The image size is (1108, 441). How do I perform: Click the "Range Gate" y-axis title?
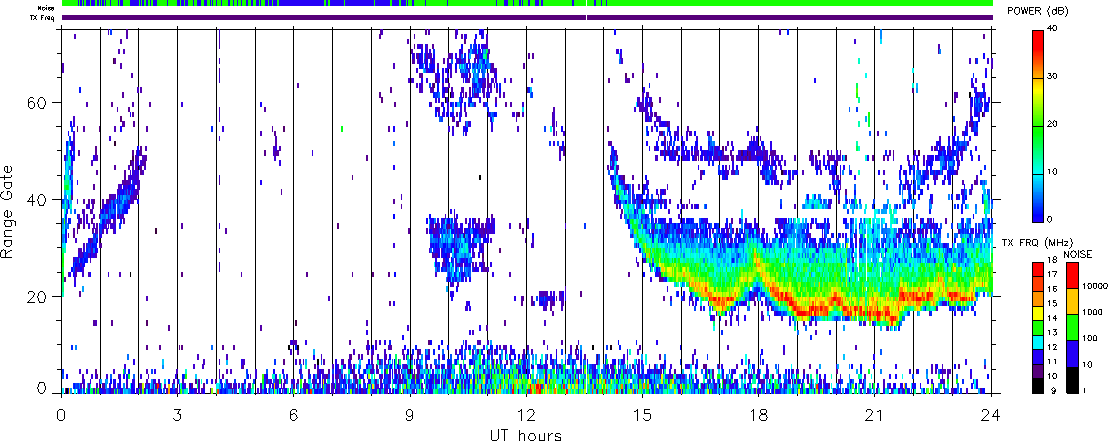9,210
